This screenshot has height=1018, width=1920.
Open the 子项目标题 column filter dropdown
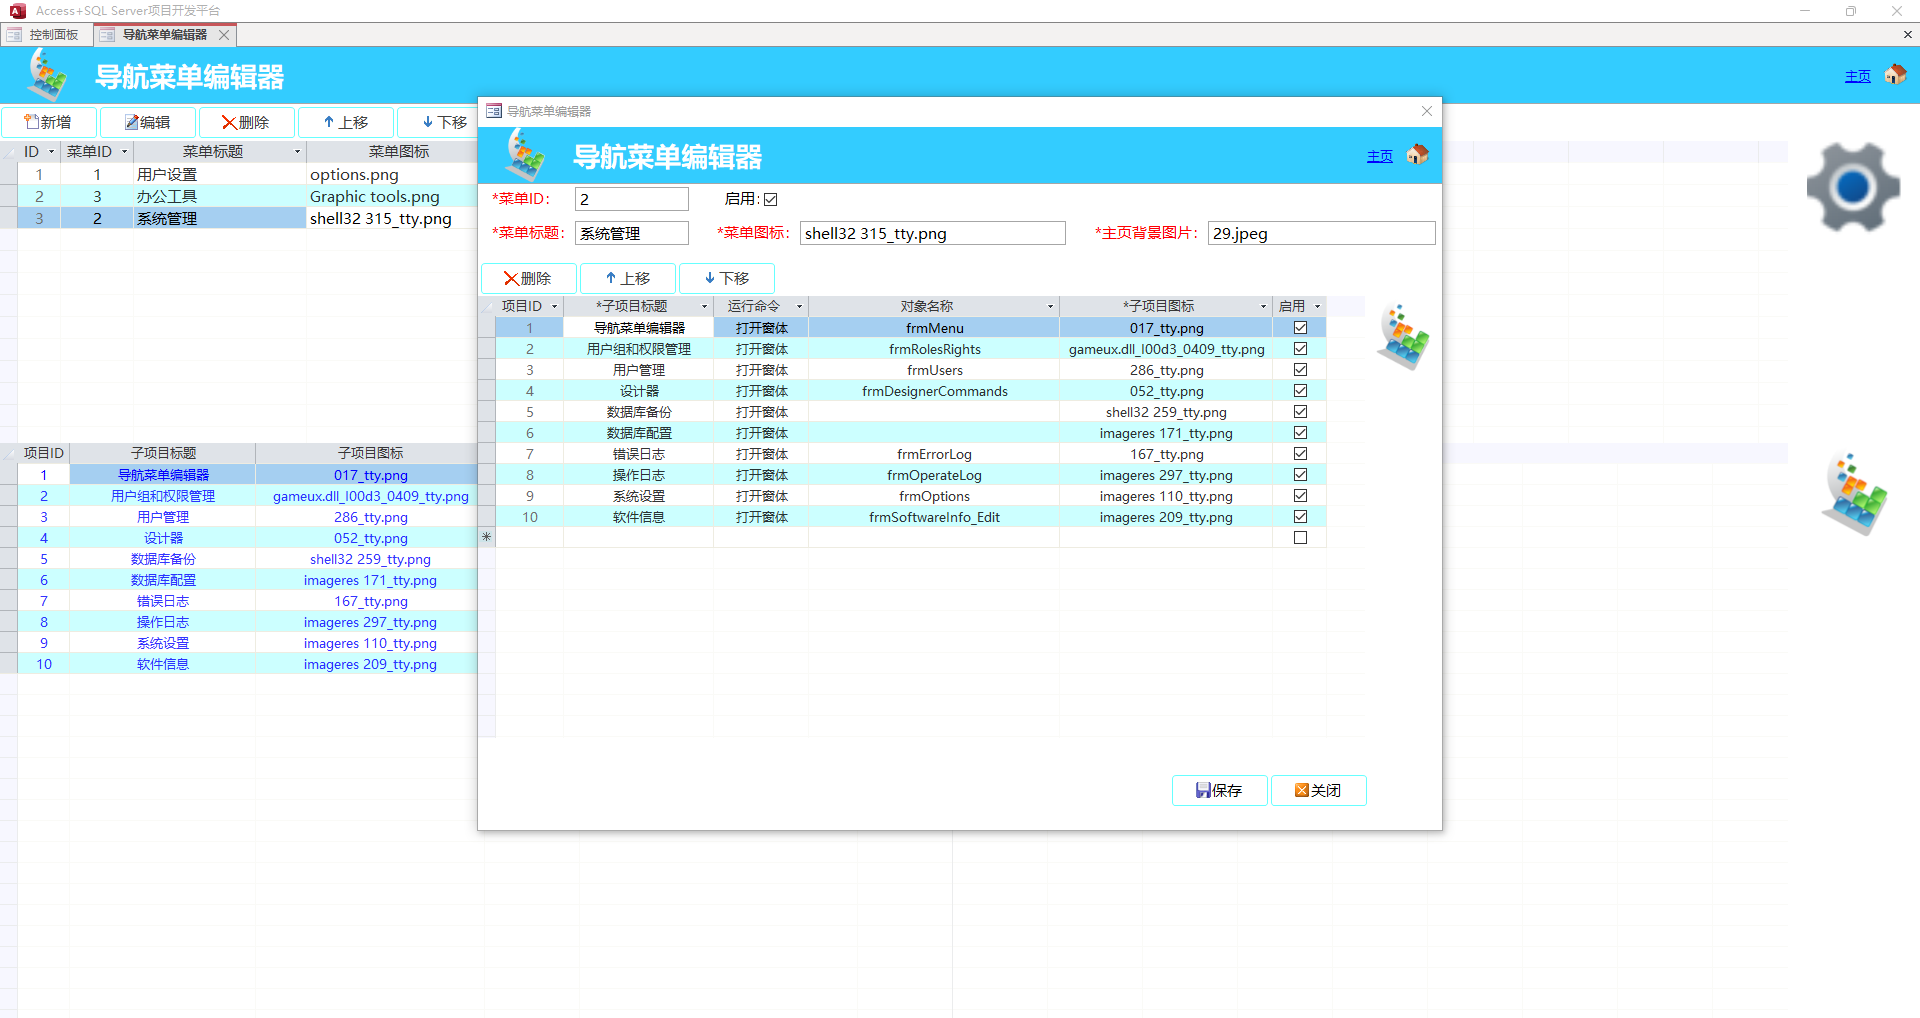pyautogui.click(x=704, y=306)
